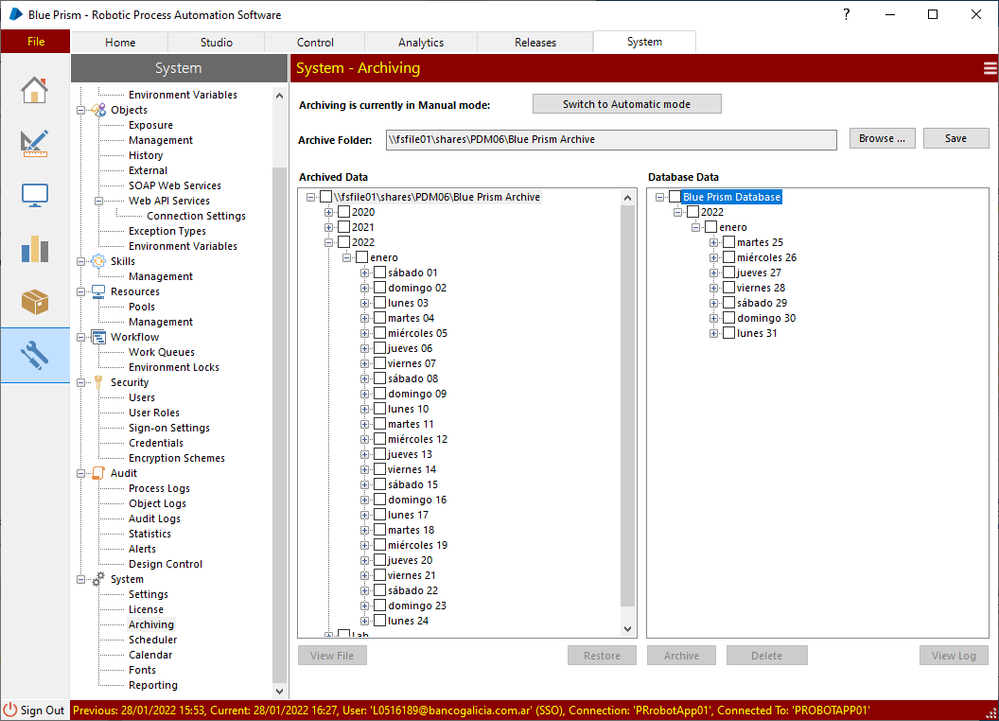The height and width of the screenshot is (721, 999).
Task: Expand the domingo 02 node
Action: (x=364, y=288)
